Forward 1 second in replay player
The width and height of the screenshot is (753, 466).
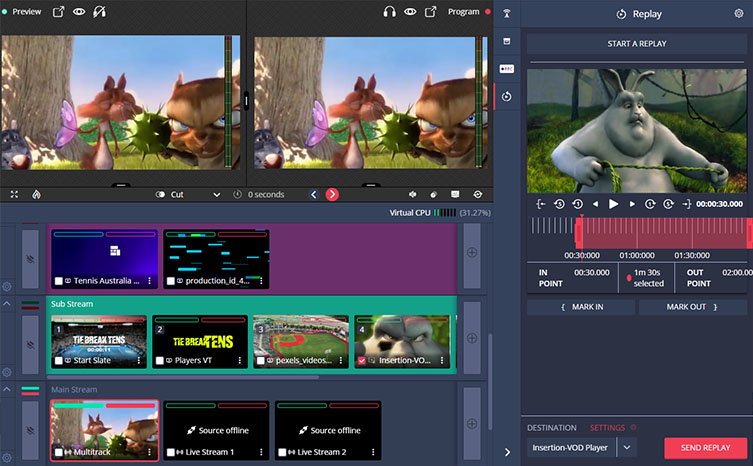(650, 204)
